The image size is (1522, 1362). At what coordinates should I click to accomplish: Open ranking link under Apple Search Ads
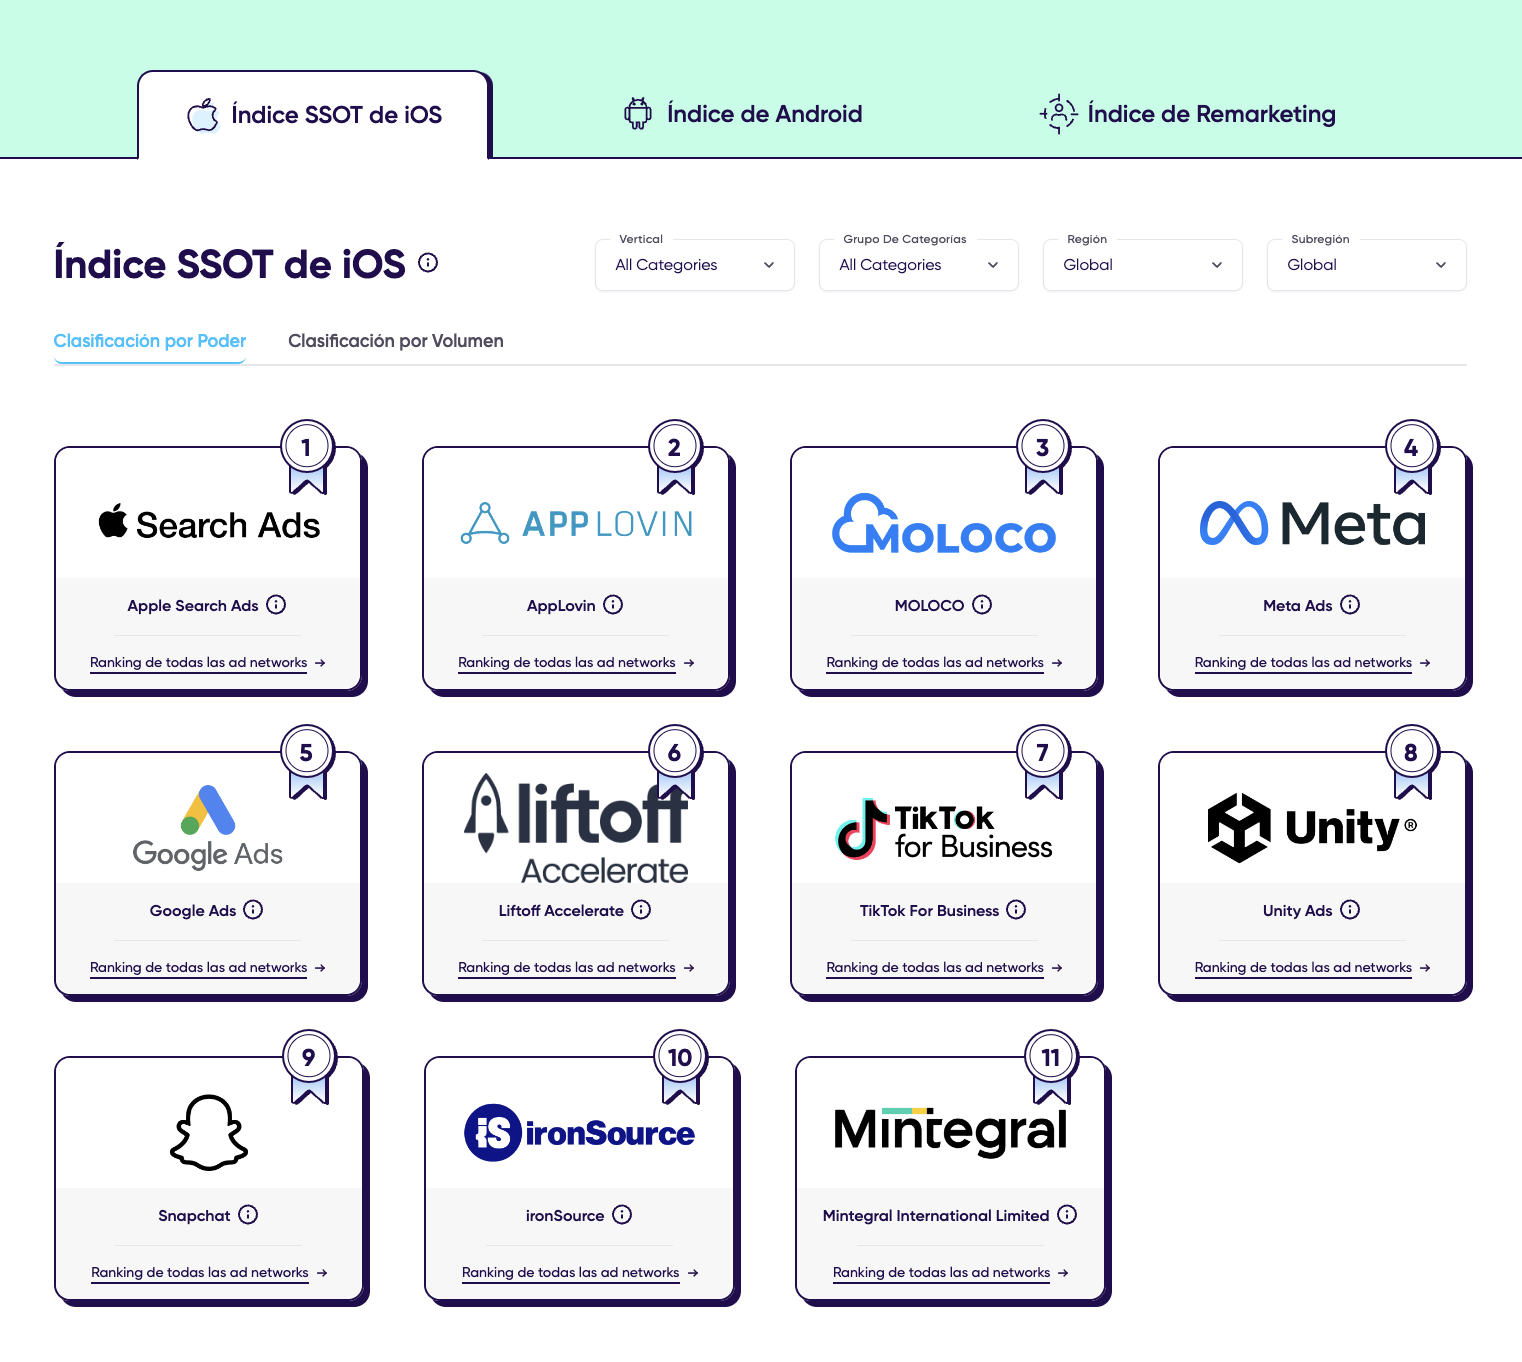208,663
